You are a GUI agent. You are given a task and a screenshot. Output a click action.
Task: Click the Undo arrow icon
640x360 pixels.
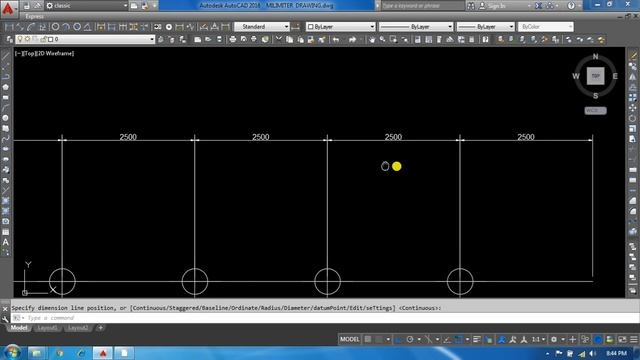coord(336,39)
